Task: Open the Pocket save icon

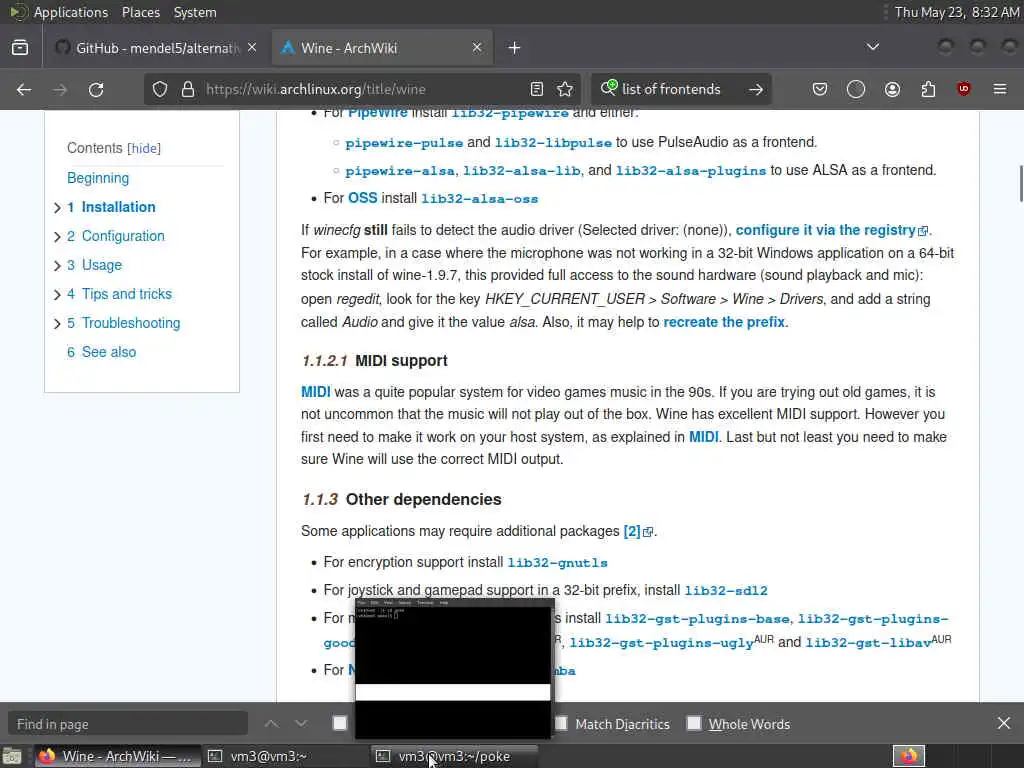Action: click(820, 89)
